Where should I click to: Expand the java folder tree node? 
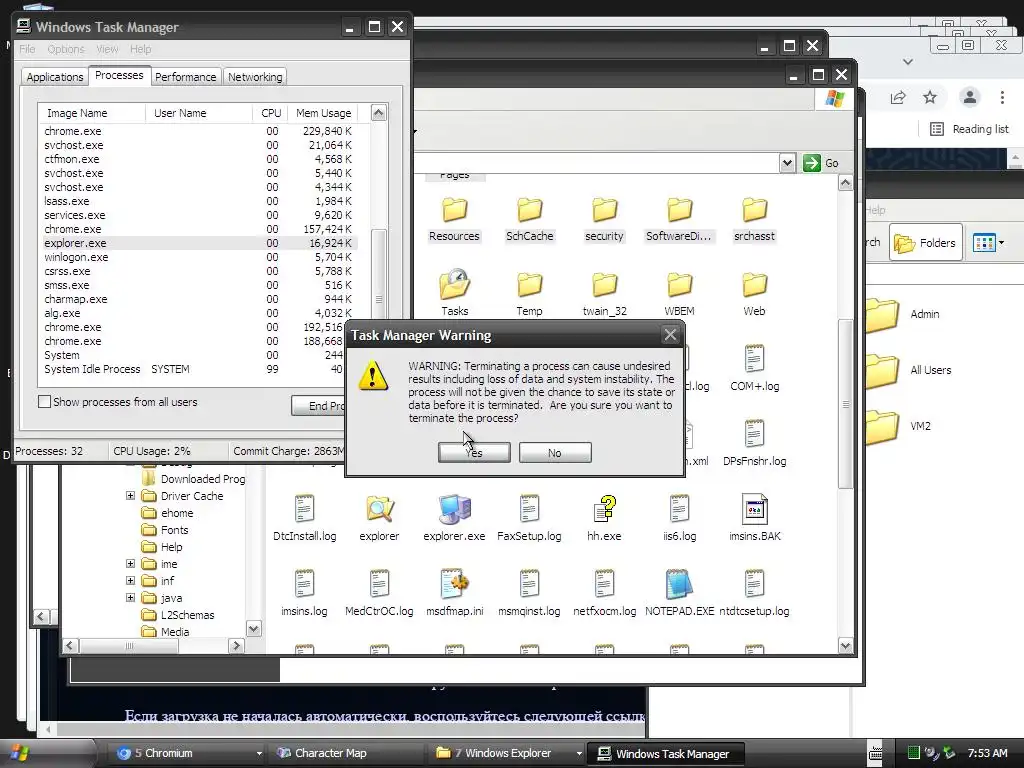point(130,598)
